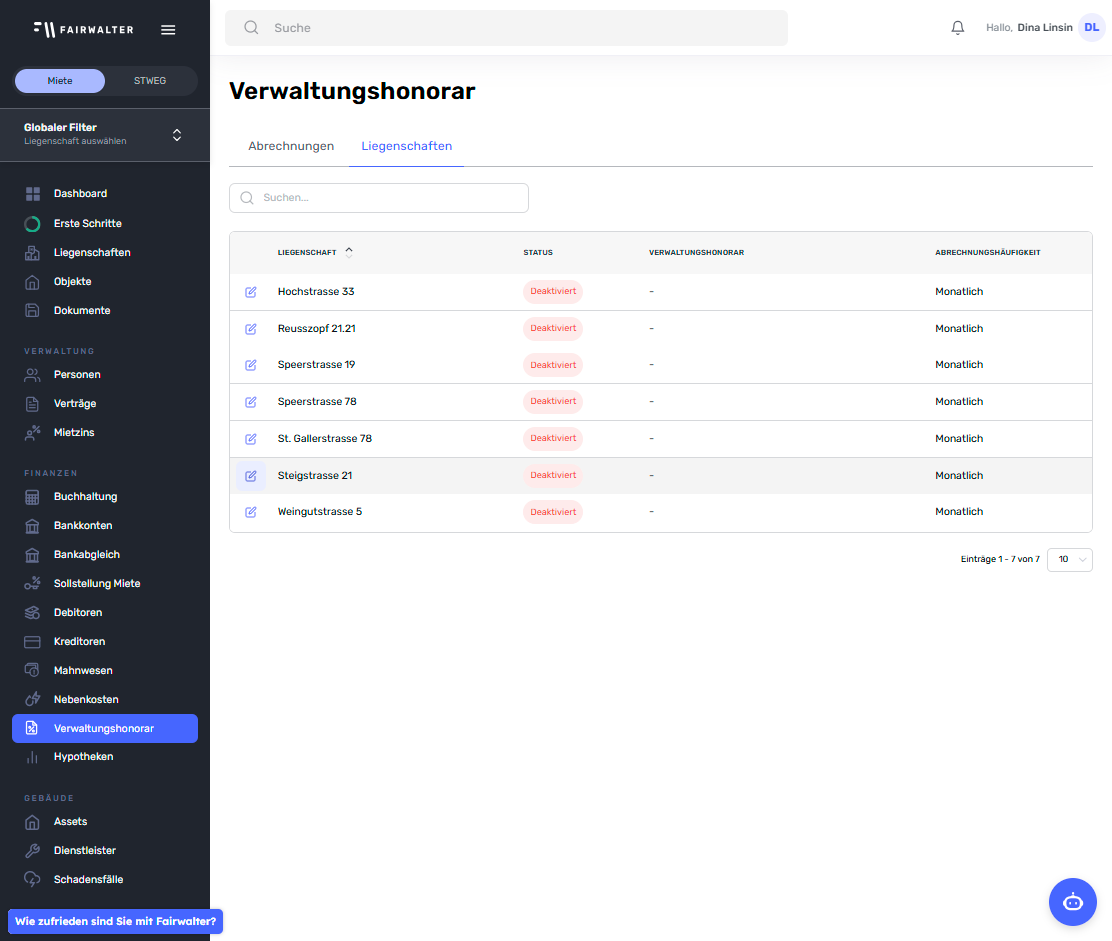Click edit icon for Steigstrasse 21
The width and height of the screenshot is (1112, 941).
[x=251, y=476]
